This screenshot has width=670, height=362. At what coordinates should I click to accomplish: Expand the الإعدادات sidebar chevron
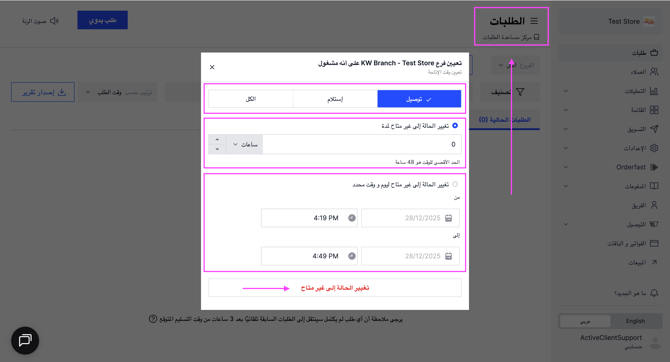[x=566, y=148]
